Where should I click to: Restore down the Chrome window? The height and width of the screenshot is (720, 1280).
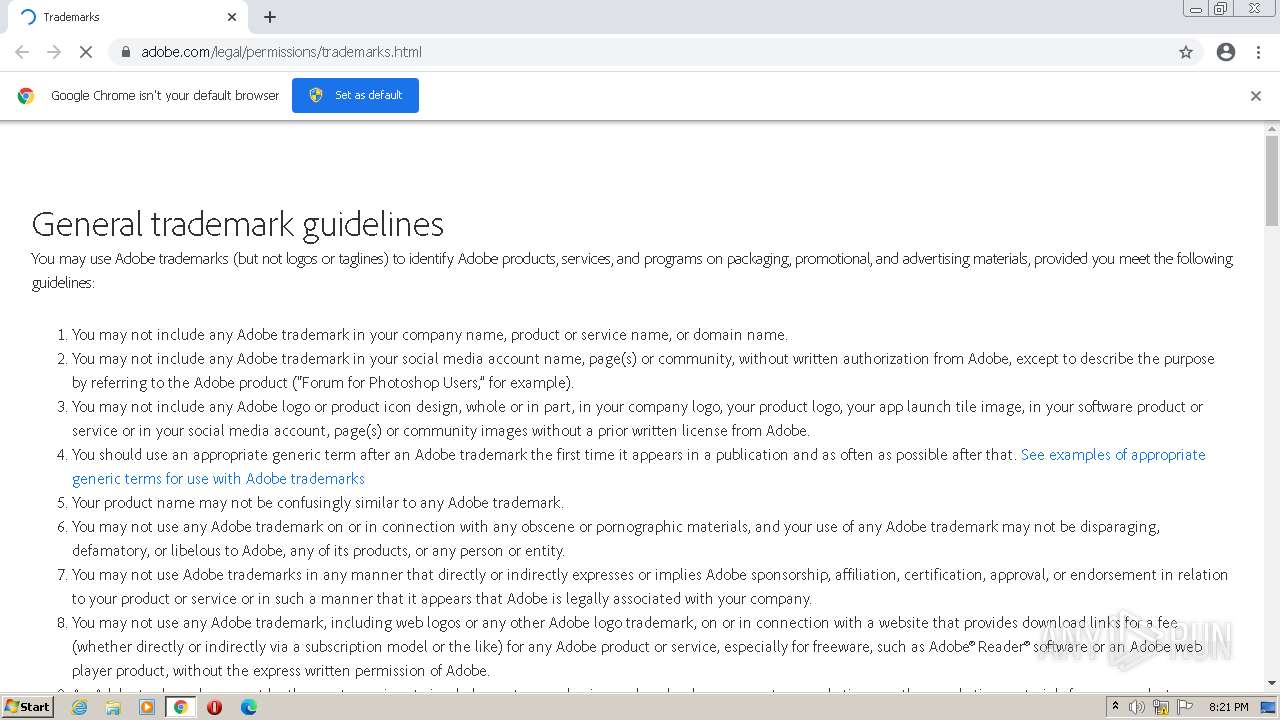coord(1220,9)
